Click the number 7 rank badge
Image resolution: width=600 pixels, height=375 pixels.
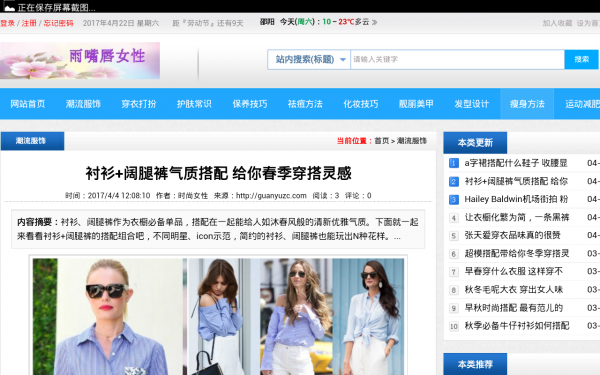[453, 272]
